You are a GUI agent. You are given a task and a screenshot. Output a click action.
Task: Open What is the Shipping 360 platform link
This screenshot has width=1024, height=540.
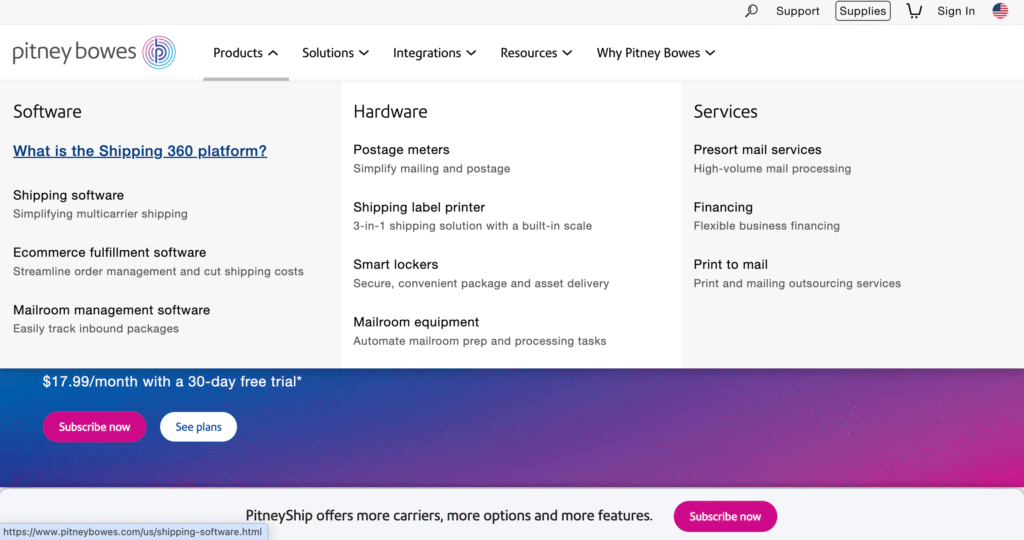point(140,151)
